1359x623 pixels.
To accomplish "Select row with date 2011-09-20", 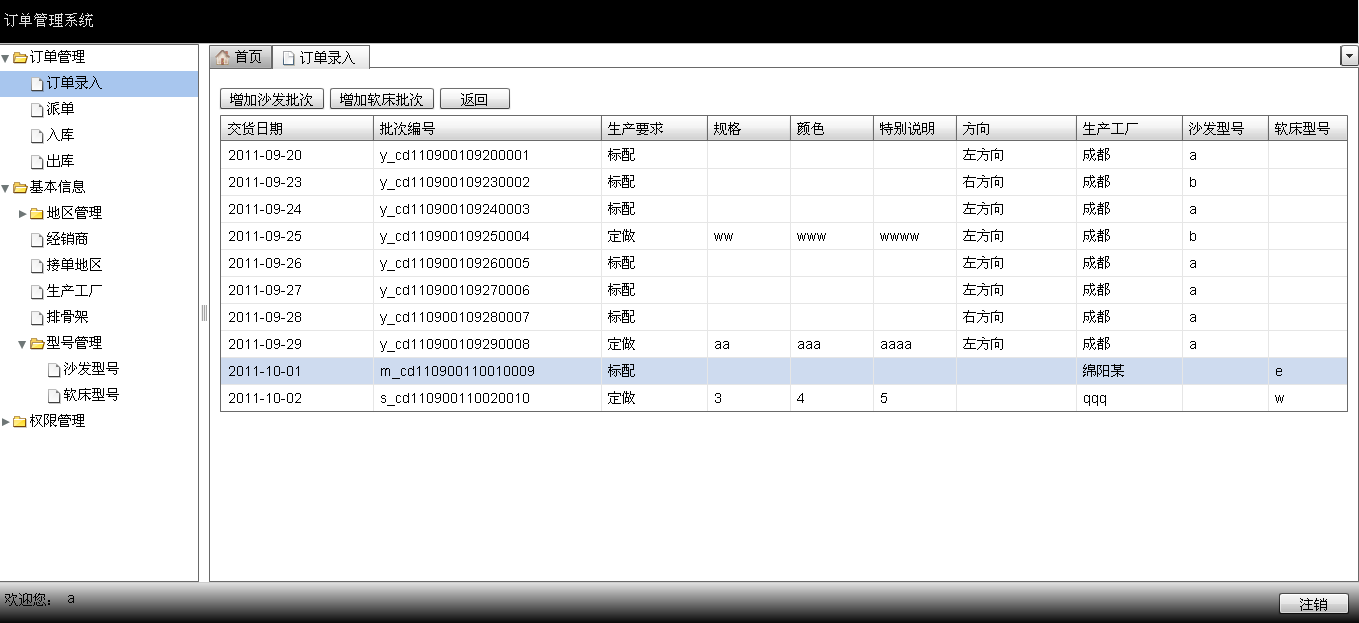I will click(784, 155).
